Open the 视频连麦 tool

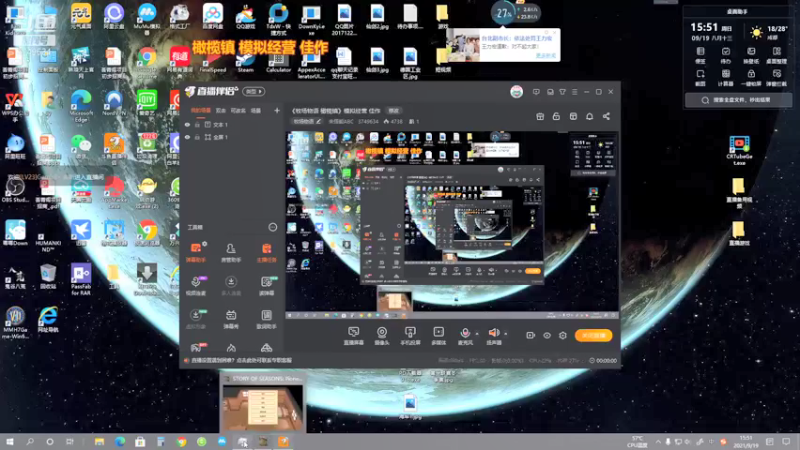[196, 286]
